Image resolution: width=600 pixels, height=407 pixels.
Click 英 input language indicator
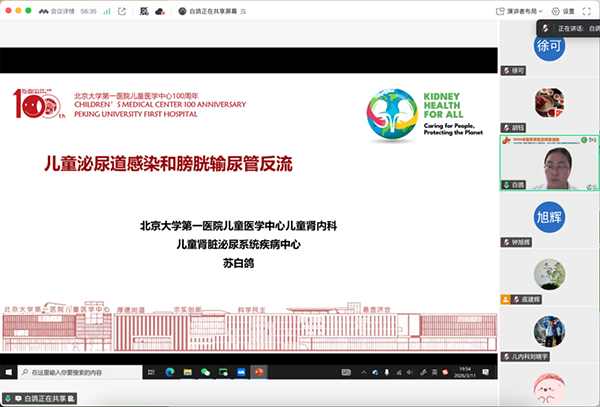435,372
